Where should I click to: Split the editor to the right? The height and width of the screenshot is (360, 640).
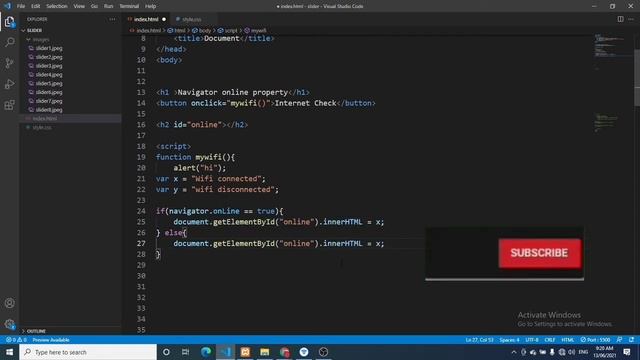tap(620, 19)
